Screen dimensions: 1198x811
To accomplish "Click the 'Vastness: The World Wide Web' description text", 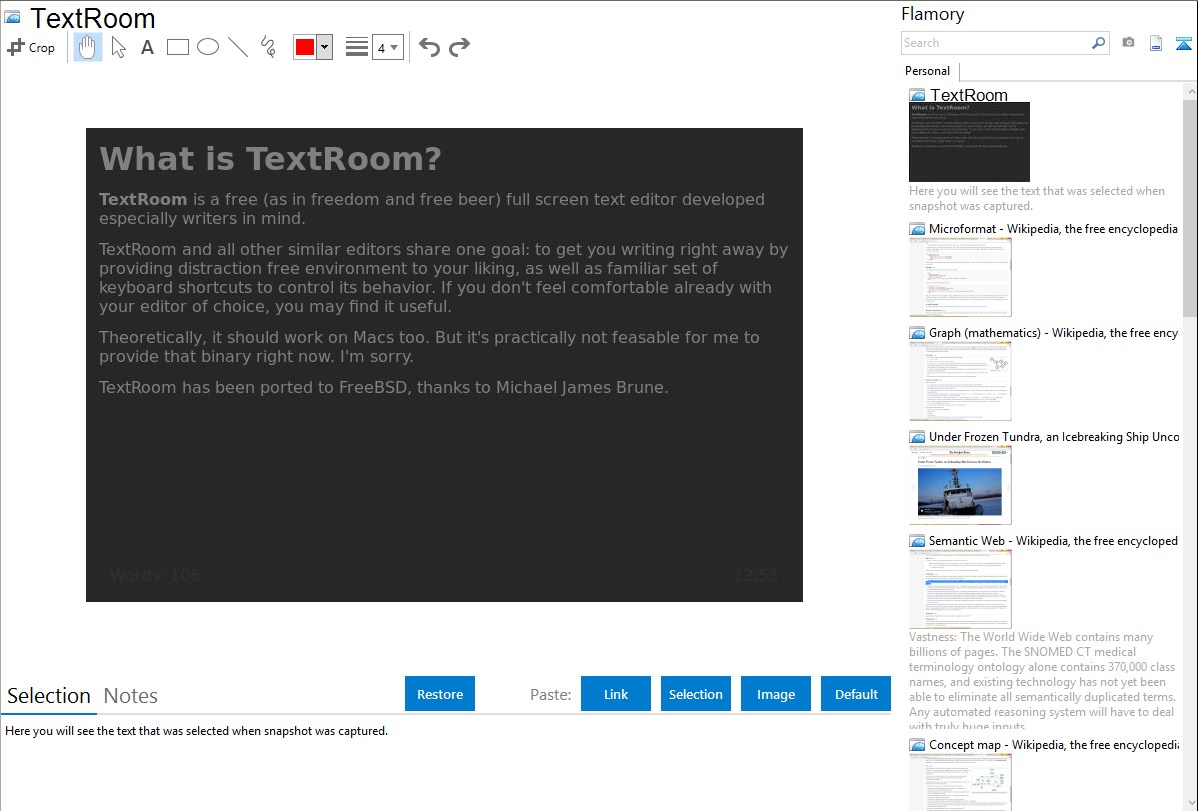I will [x=1042, y=681].
